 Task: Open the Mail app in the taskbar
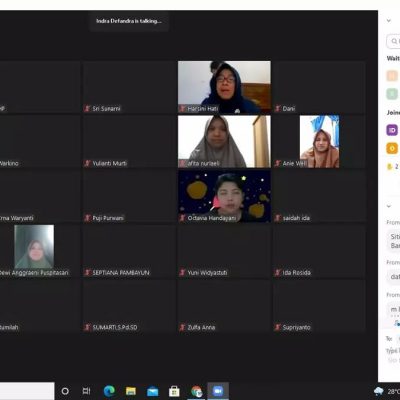coord(152,391)
